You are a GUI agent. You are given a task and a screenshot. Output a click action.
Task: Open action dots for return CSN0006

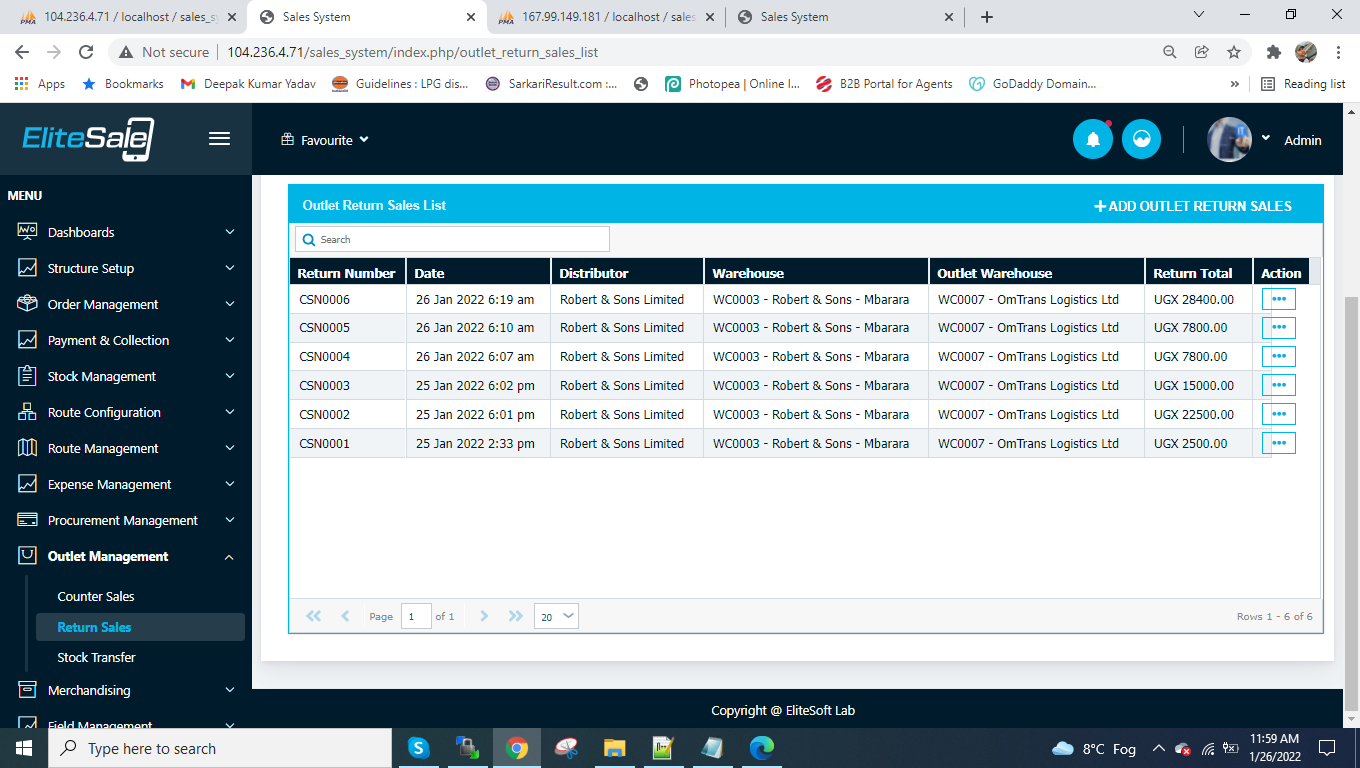(1278, 299)
